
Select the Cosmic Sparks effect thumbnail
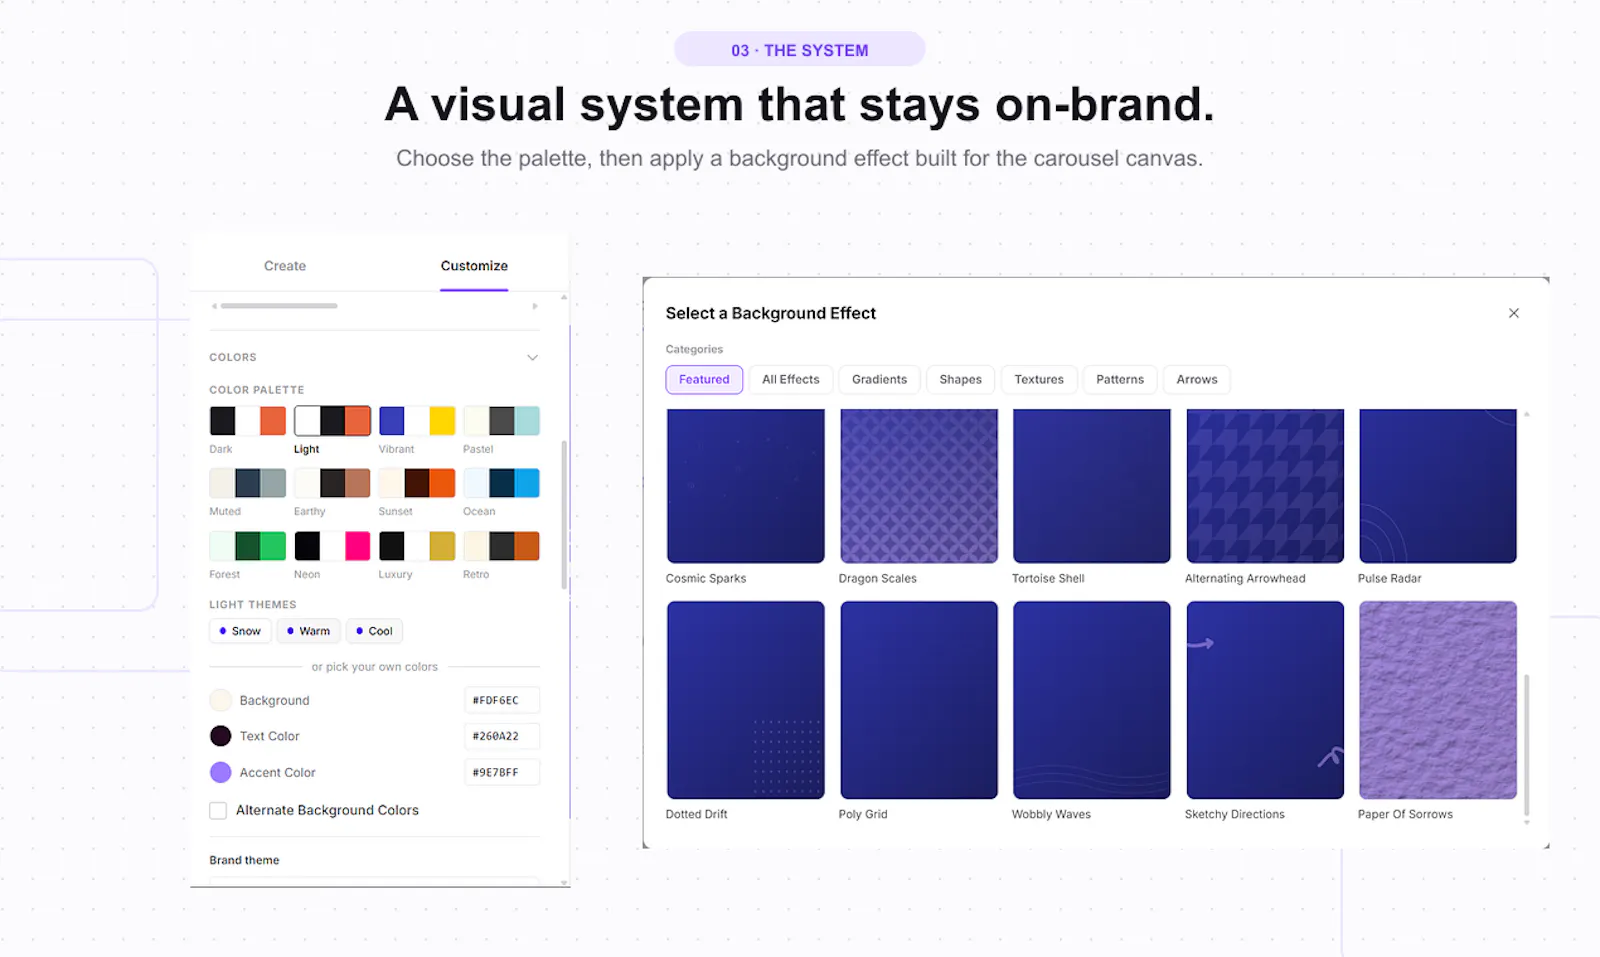click(x=746, y=486)
